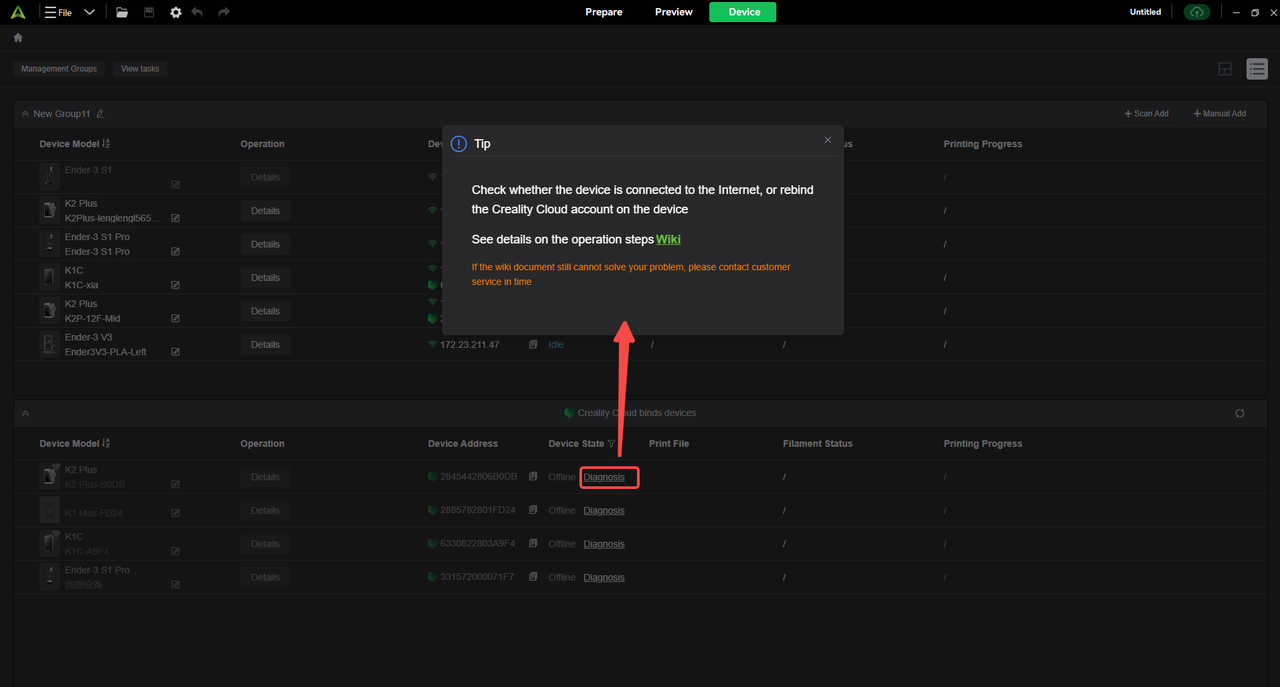Open Details for K2Plus-lenglengl565
This screenshot has height=687, width=1280.
[265, 211]
